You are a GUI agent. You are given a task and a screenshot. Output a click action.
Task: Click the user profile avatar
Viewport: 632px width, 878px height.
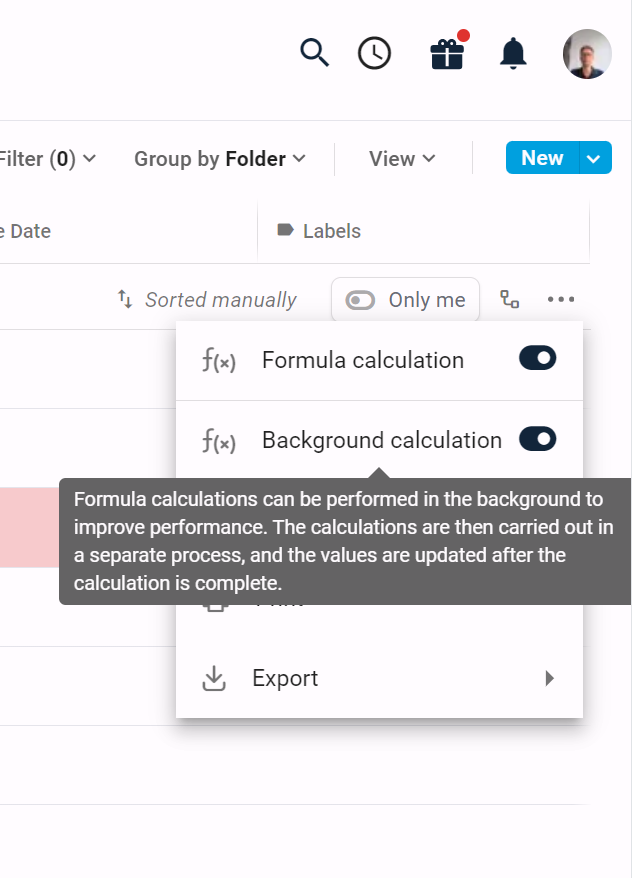click(x=587, y=54)
